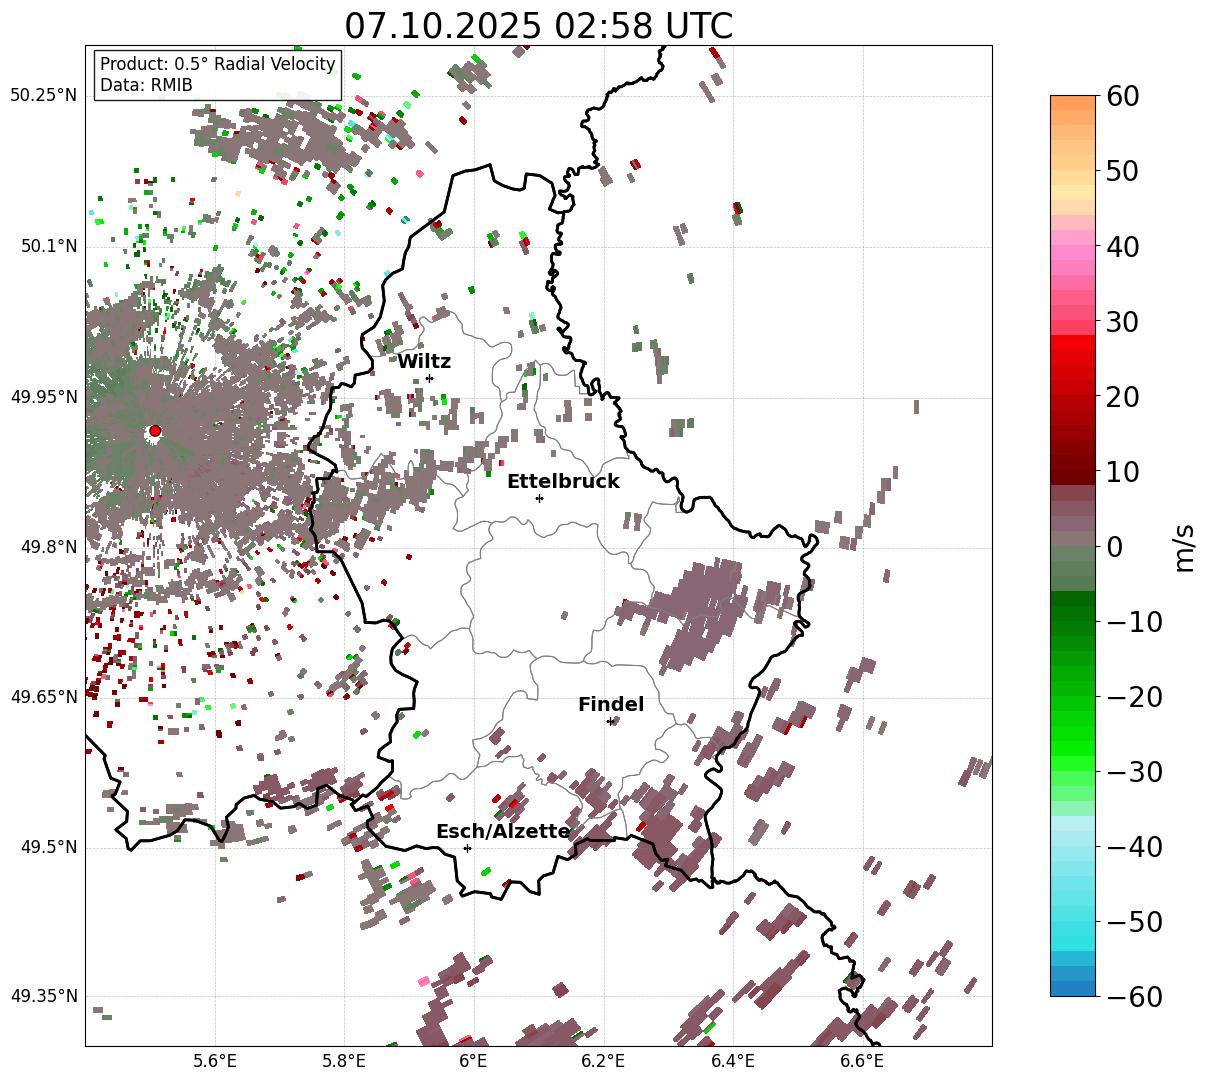Click the Product: 0.5° Radial Velocity text
This screenshot has width=1207, height=1081.
(x=218, y=65)
